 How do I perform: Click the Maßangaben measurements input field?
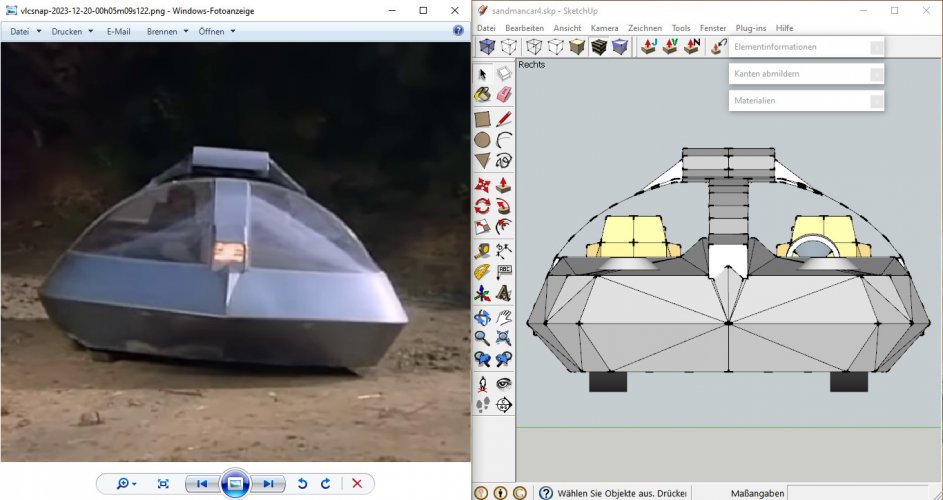[857, 493]
